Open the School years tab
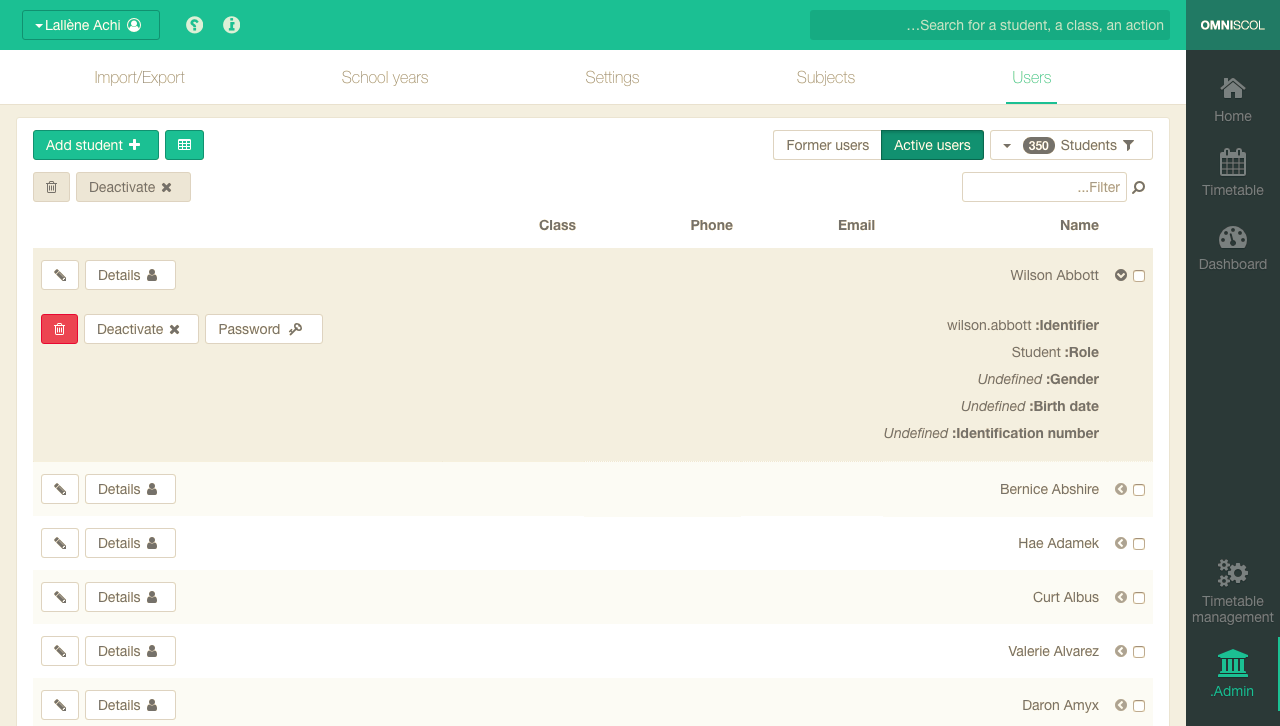Viewport: 1280px width, 726px height. tap(384, 77)
